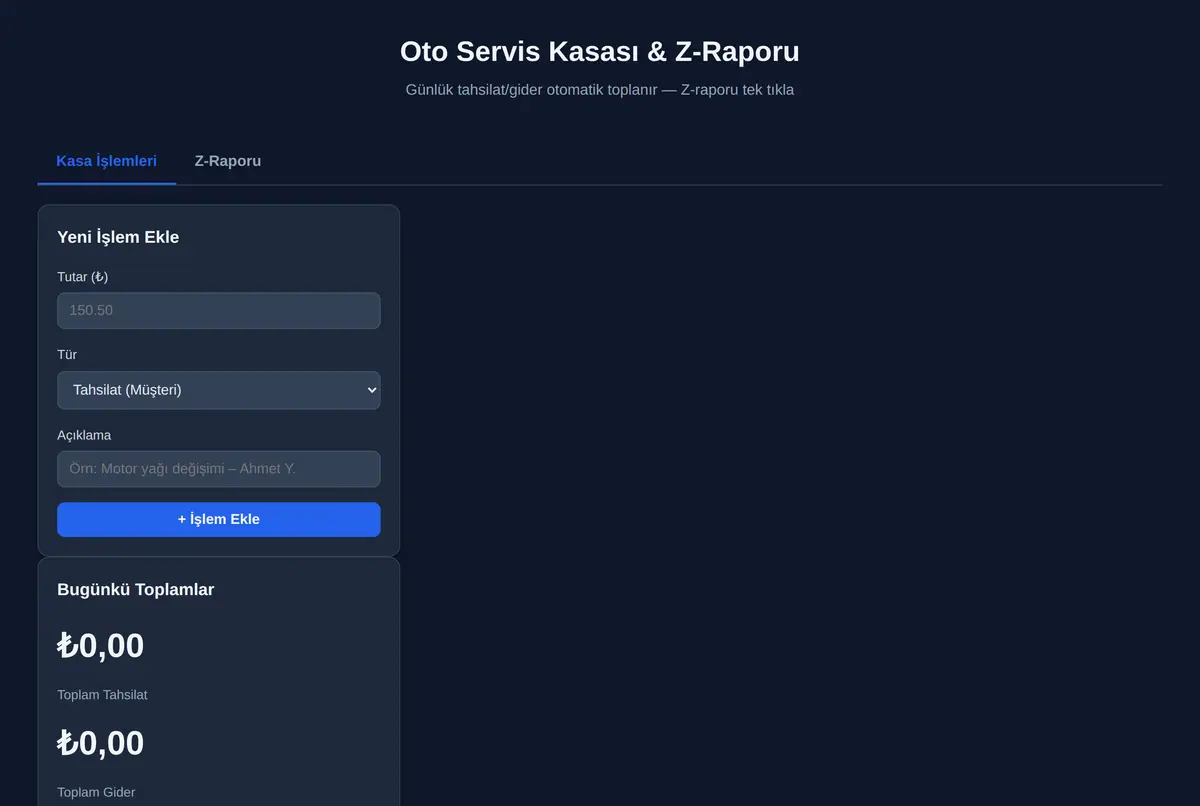Click the Toplam Gider label
Viewport: 1200px width, 806px height.
(96, 792)
